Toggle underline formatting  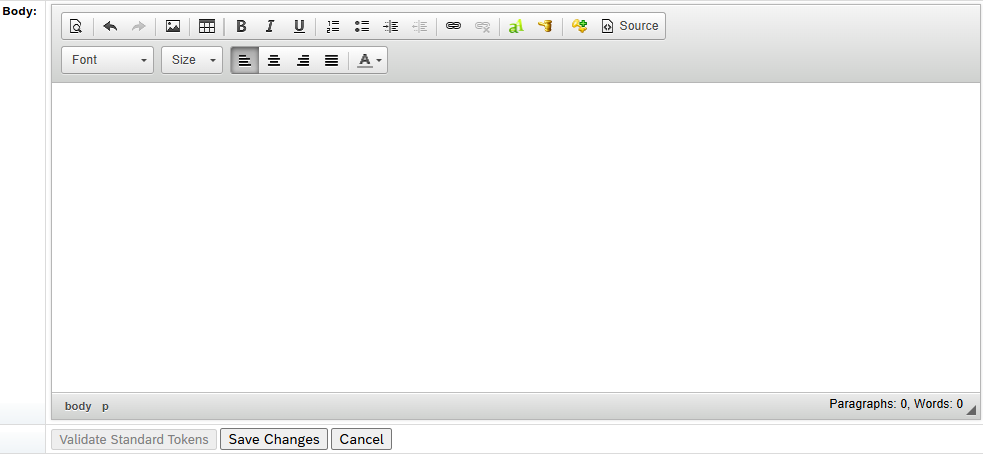point(299,26)
